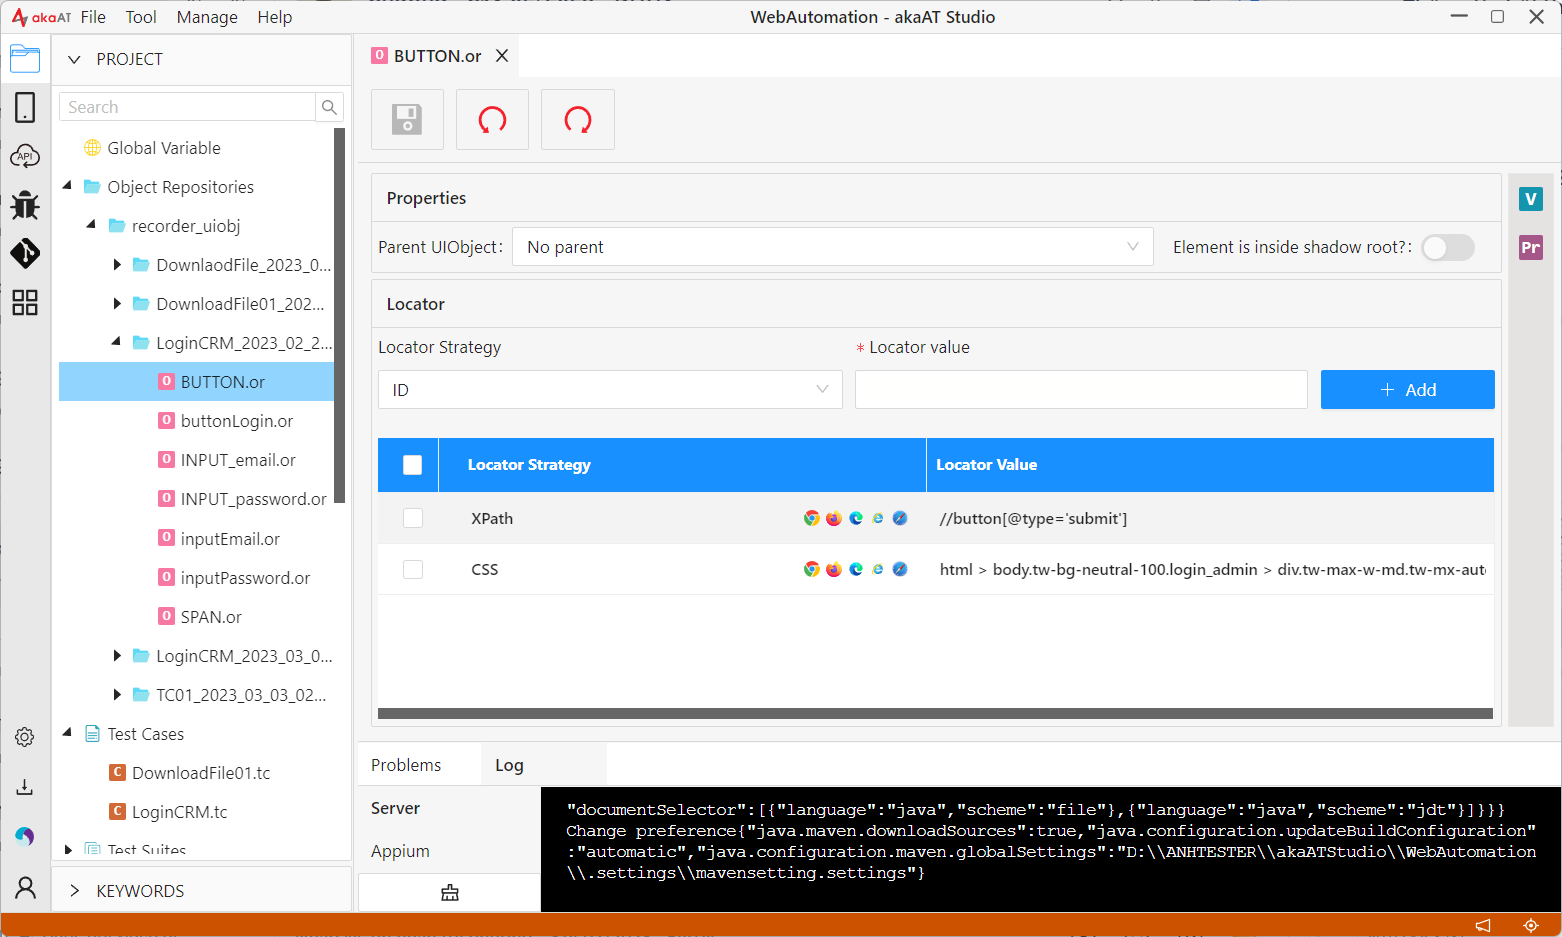This screenshot has width=1562, height=937.
Task: Open LoginCRM.tc test case
Action: click(179, 812)
